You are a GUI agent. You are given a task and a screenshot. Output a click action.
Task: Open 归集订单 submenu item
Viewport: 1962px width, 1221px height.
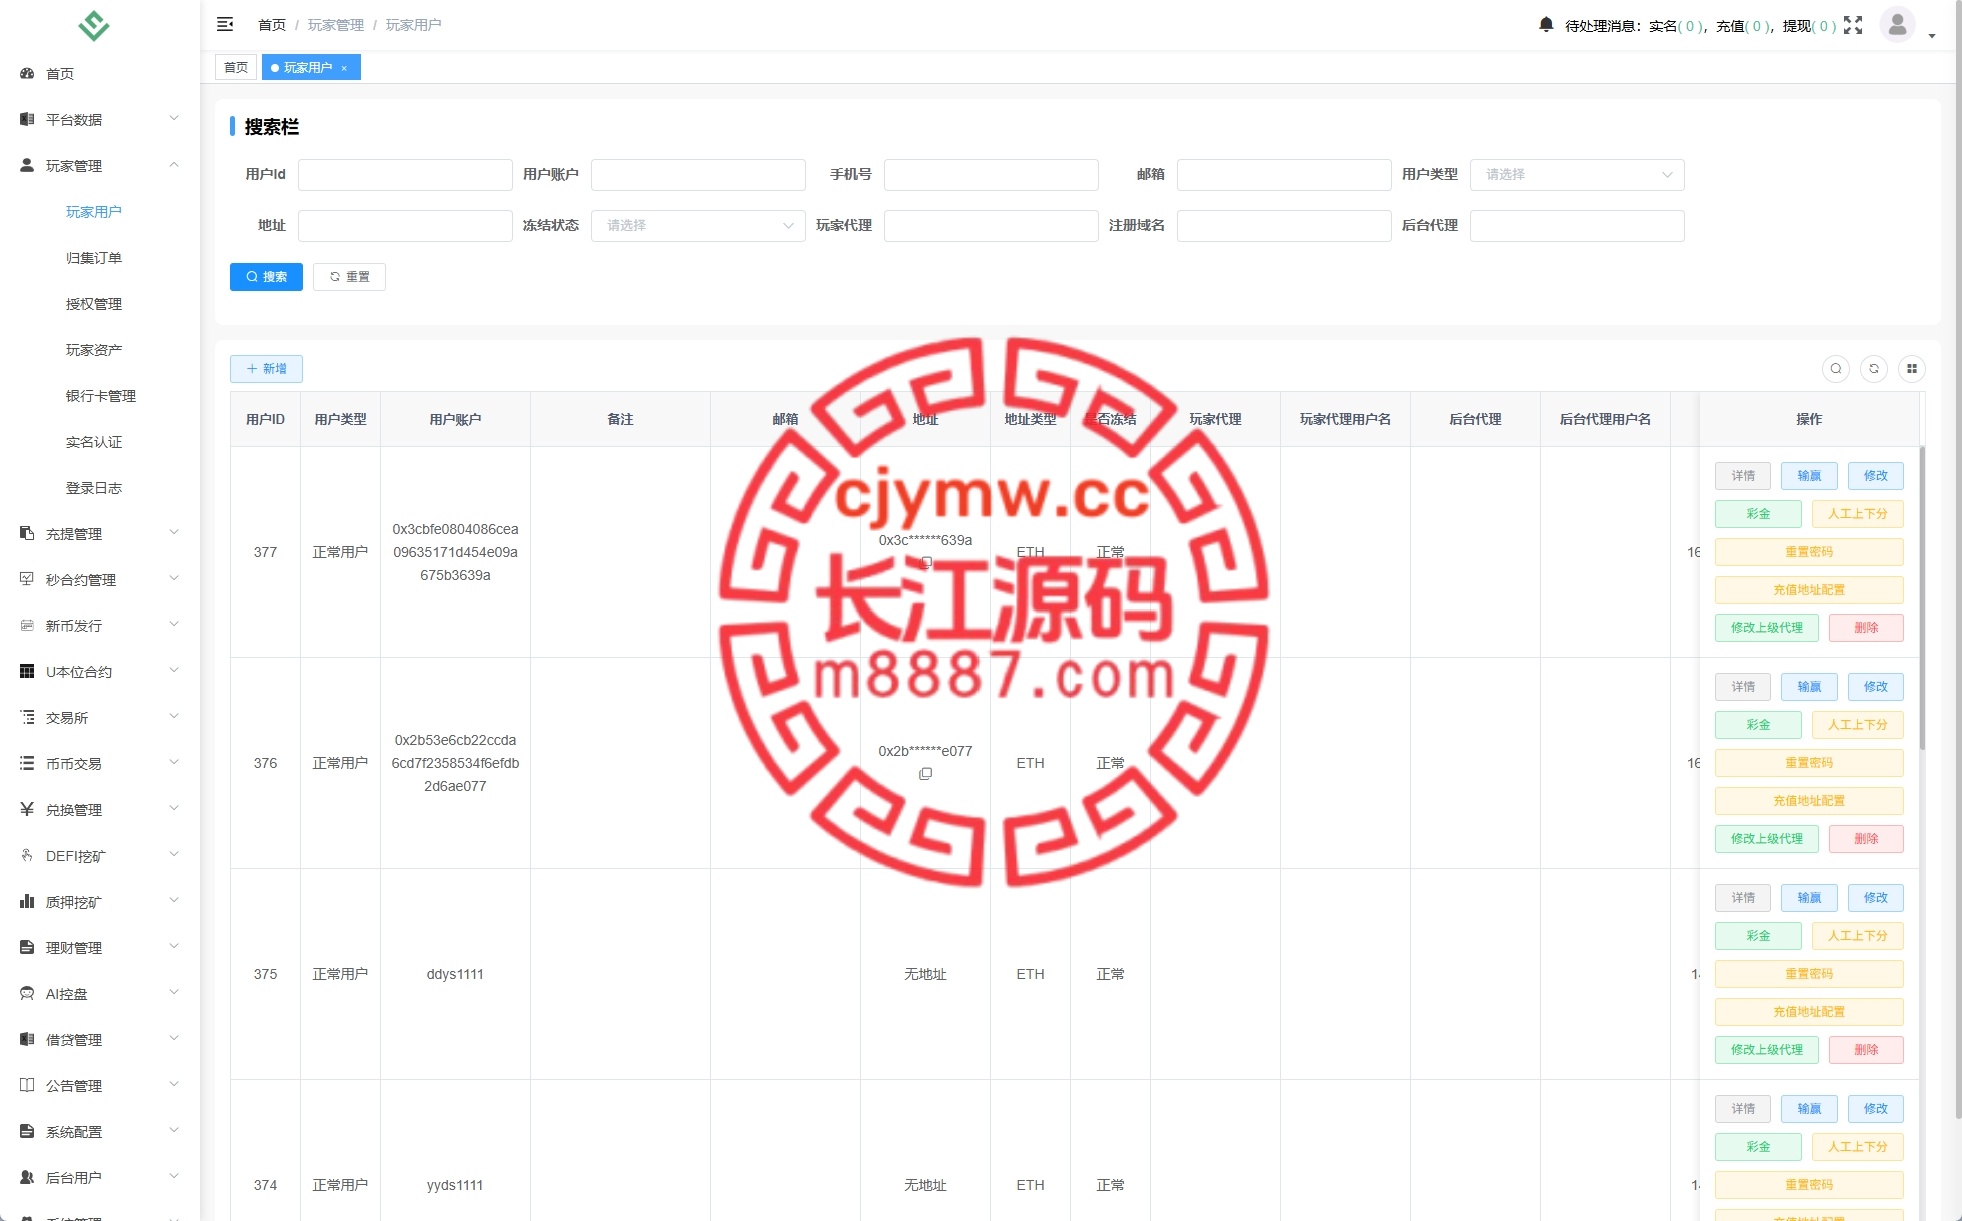[94, 257]
